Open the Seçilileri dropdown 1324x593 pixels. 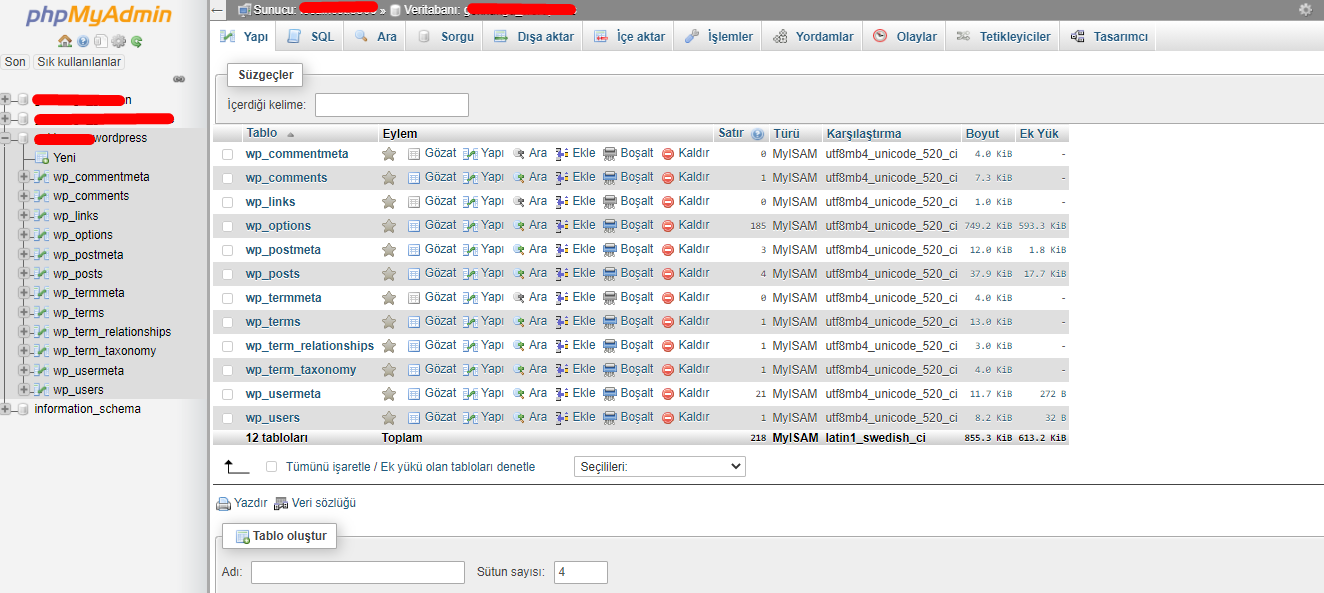pyautogui.click(x=660, y=467)
